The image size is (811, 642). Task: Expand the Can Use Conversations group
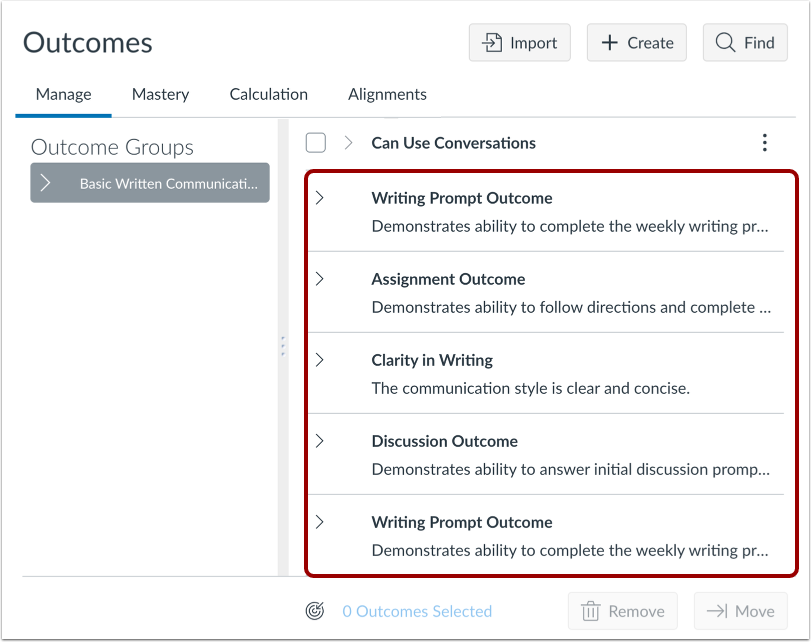(348, 143)
